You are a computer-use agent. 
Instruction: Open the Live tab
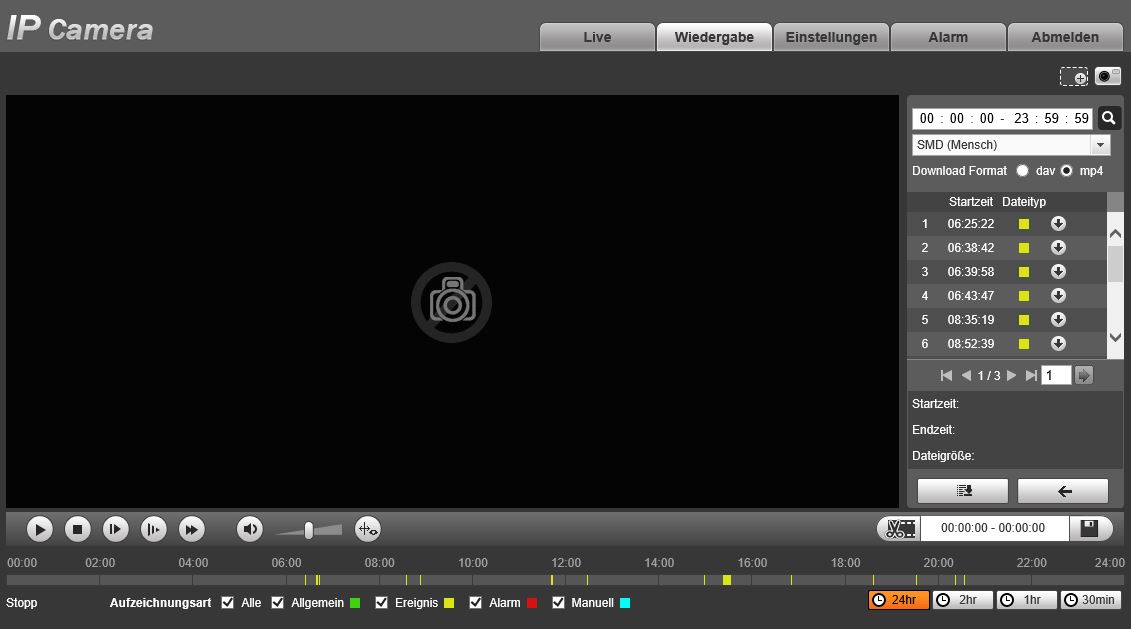[597, 37]
